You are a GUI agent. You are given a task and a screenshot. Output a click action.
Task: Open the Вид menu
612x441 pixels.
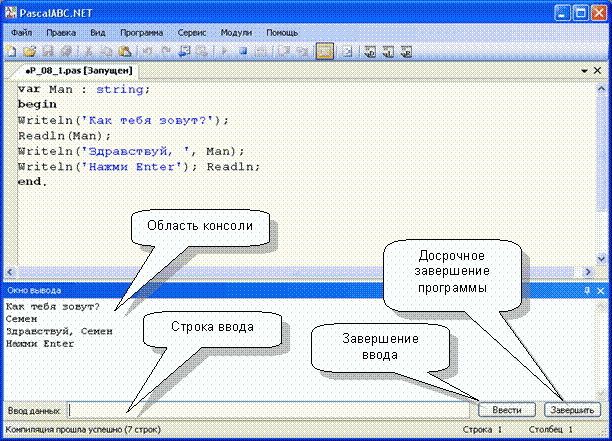click(98, 33)
